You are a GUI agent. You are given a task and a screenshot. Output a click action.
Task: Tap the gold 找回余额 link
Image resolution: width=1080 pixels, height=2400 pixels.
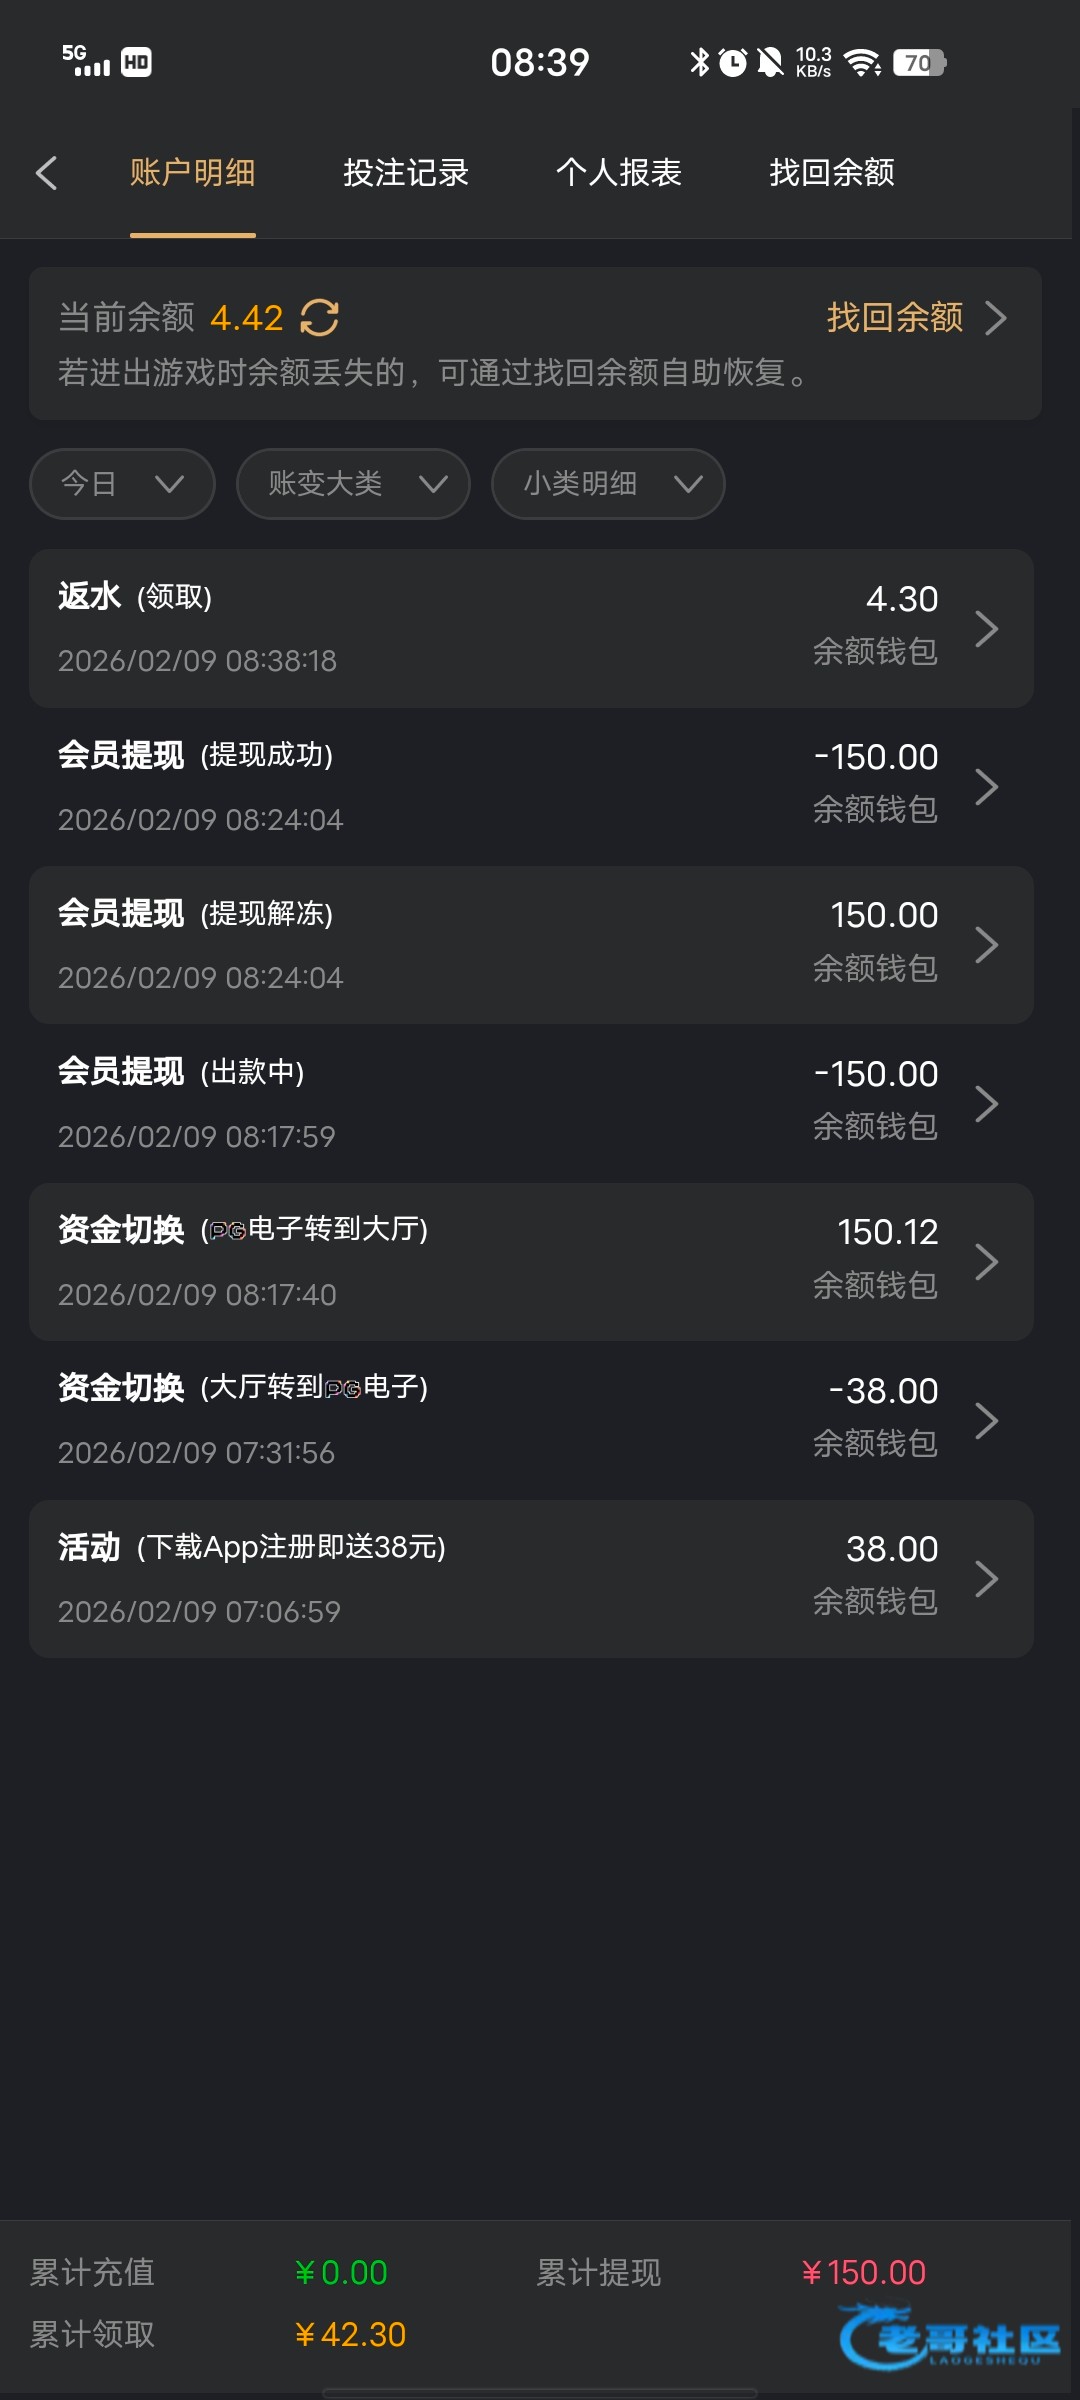coord(915,318)
